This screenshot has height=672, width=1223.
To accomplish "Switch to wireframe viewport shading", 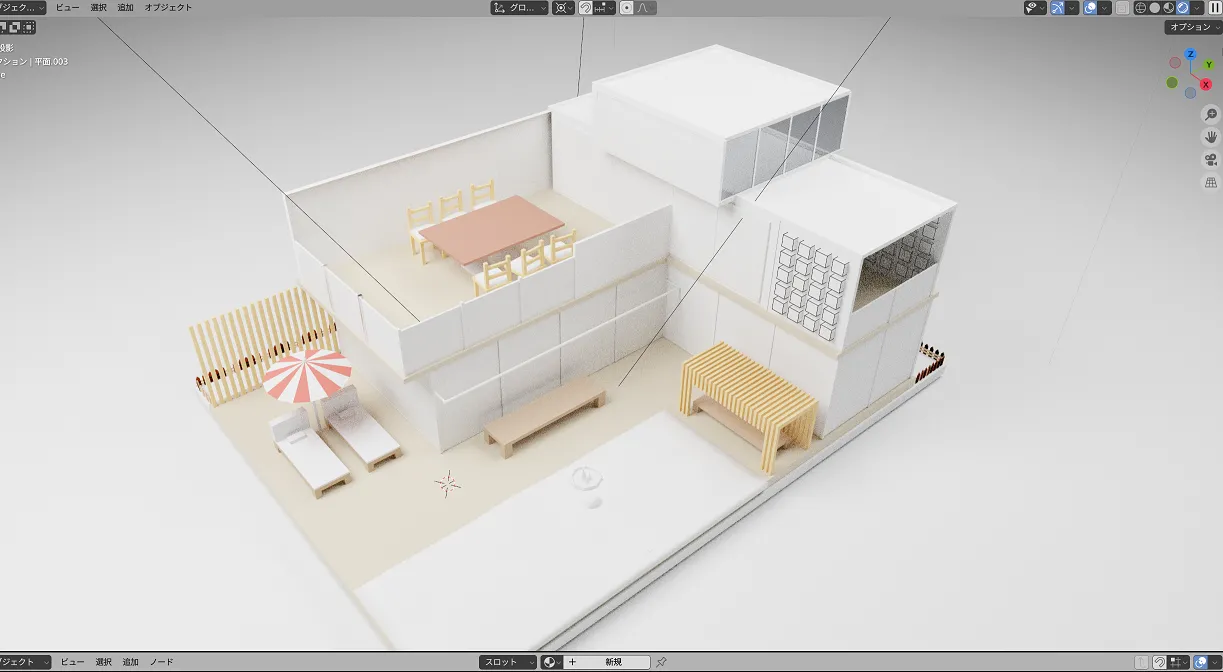I will click(1141, 7).
